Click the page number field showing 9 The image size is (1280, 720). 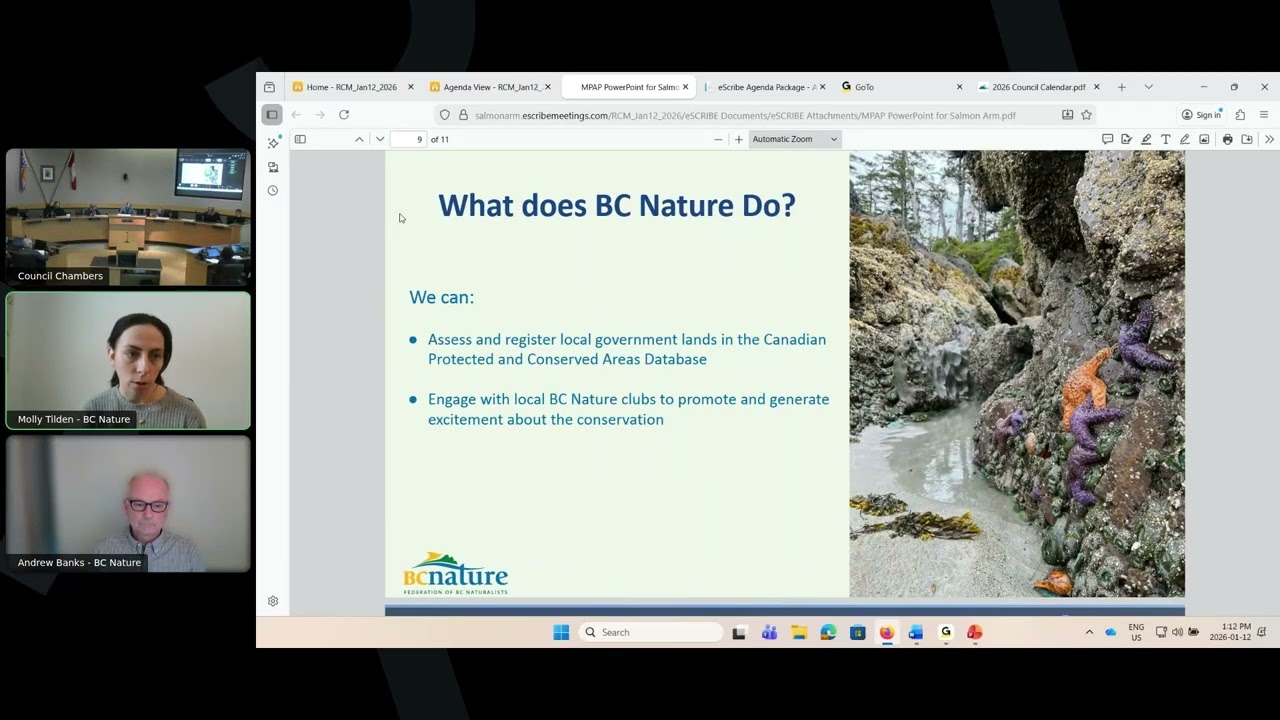408,139
